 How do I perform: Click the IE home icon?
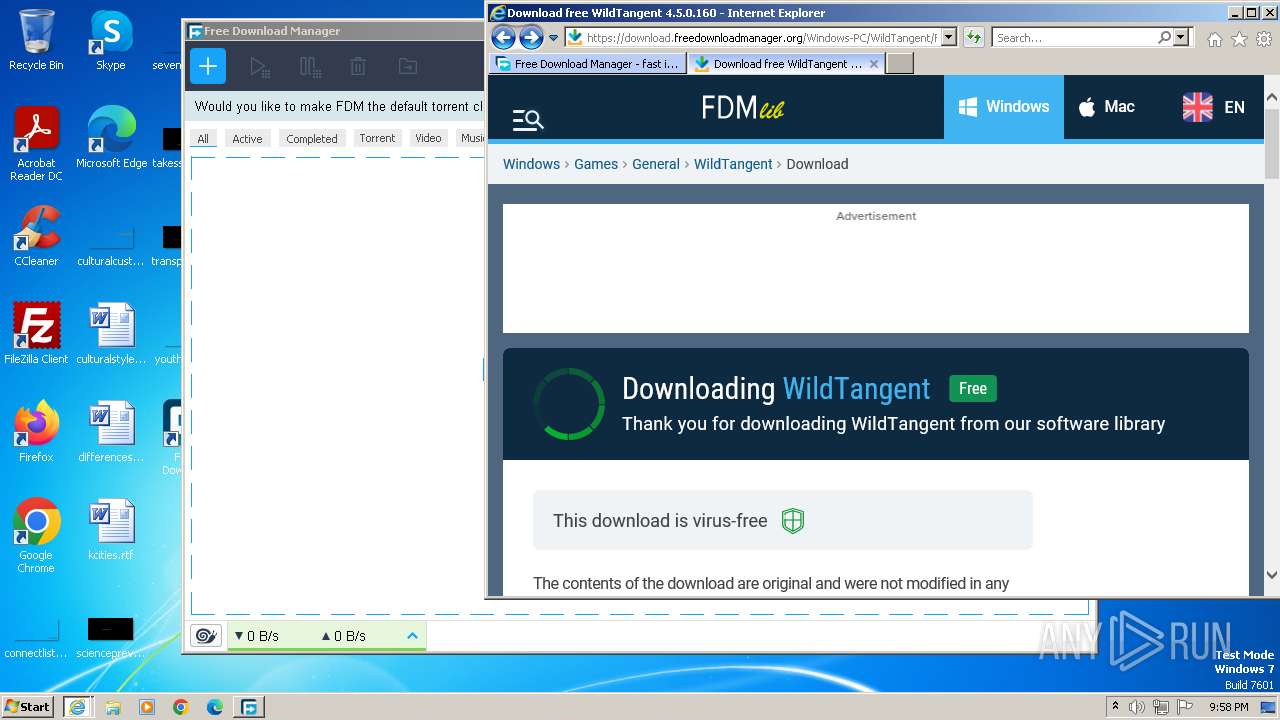(1214, 39)
